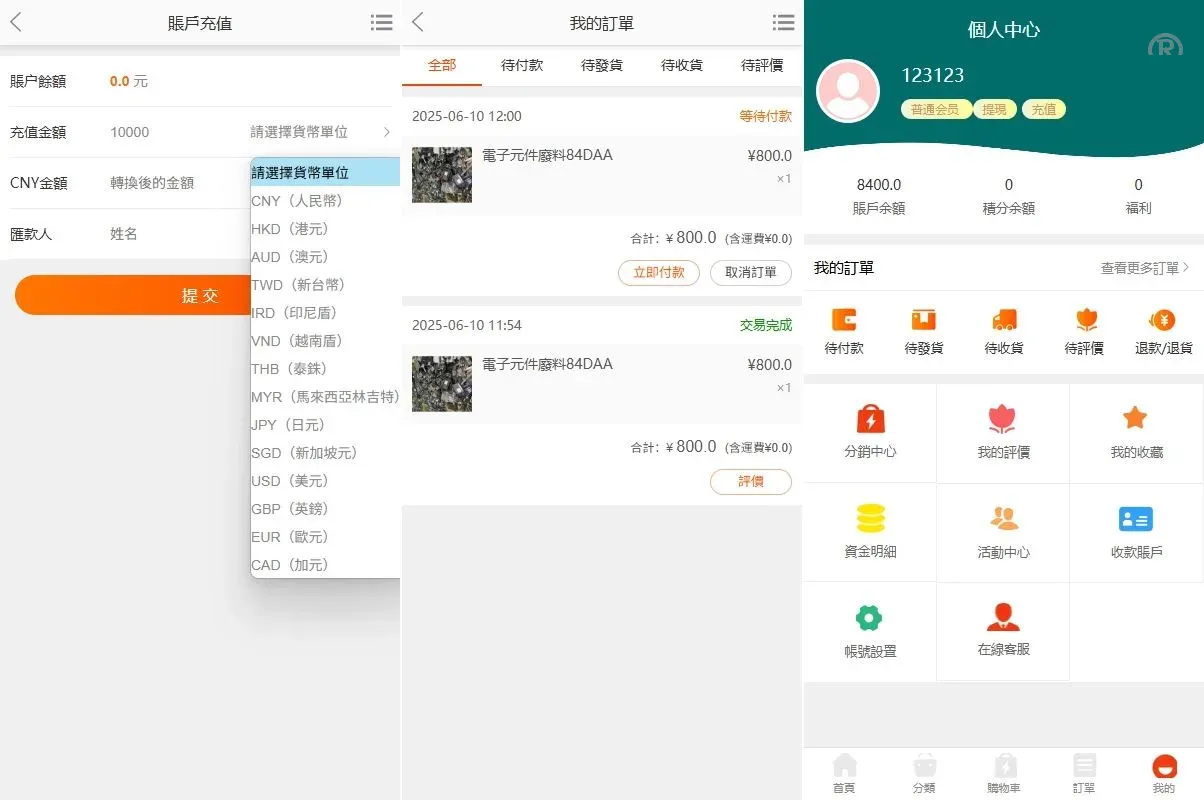The image size is (1204, 800).
Task: Click the 電子元件廢料 product thumbnail
Action: pos(441,174)
